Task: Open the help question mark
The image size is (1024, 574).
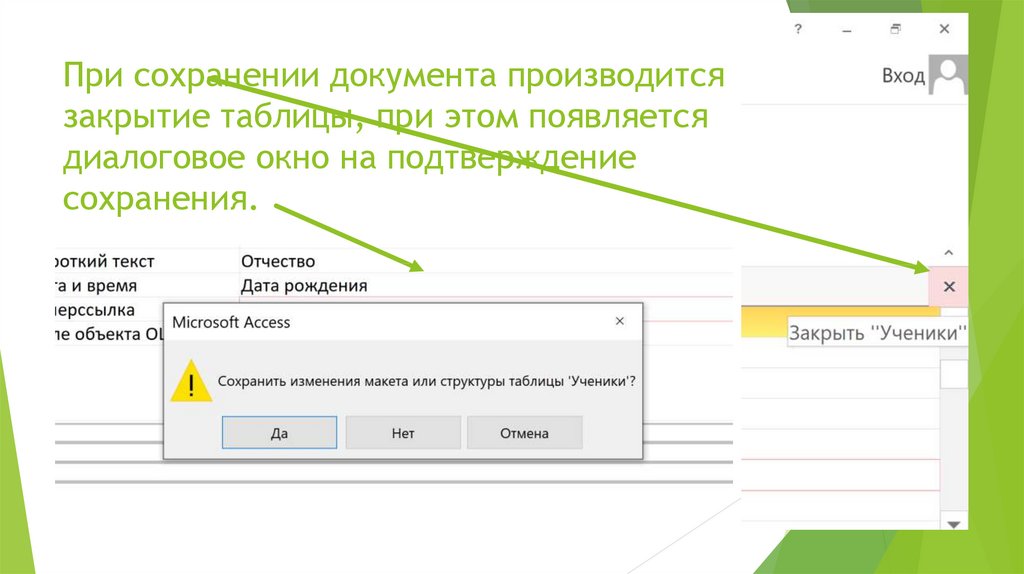Action: [798, 29]
